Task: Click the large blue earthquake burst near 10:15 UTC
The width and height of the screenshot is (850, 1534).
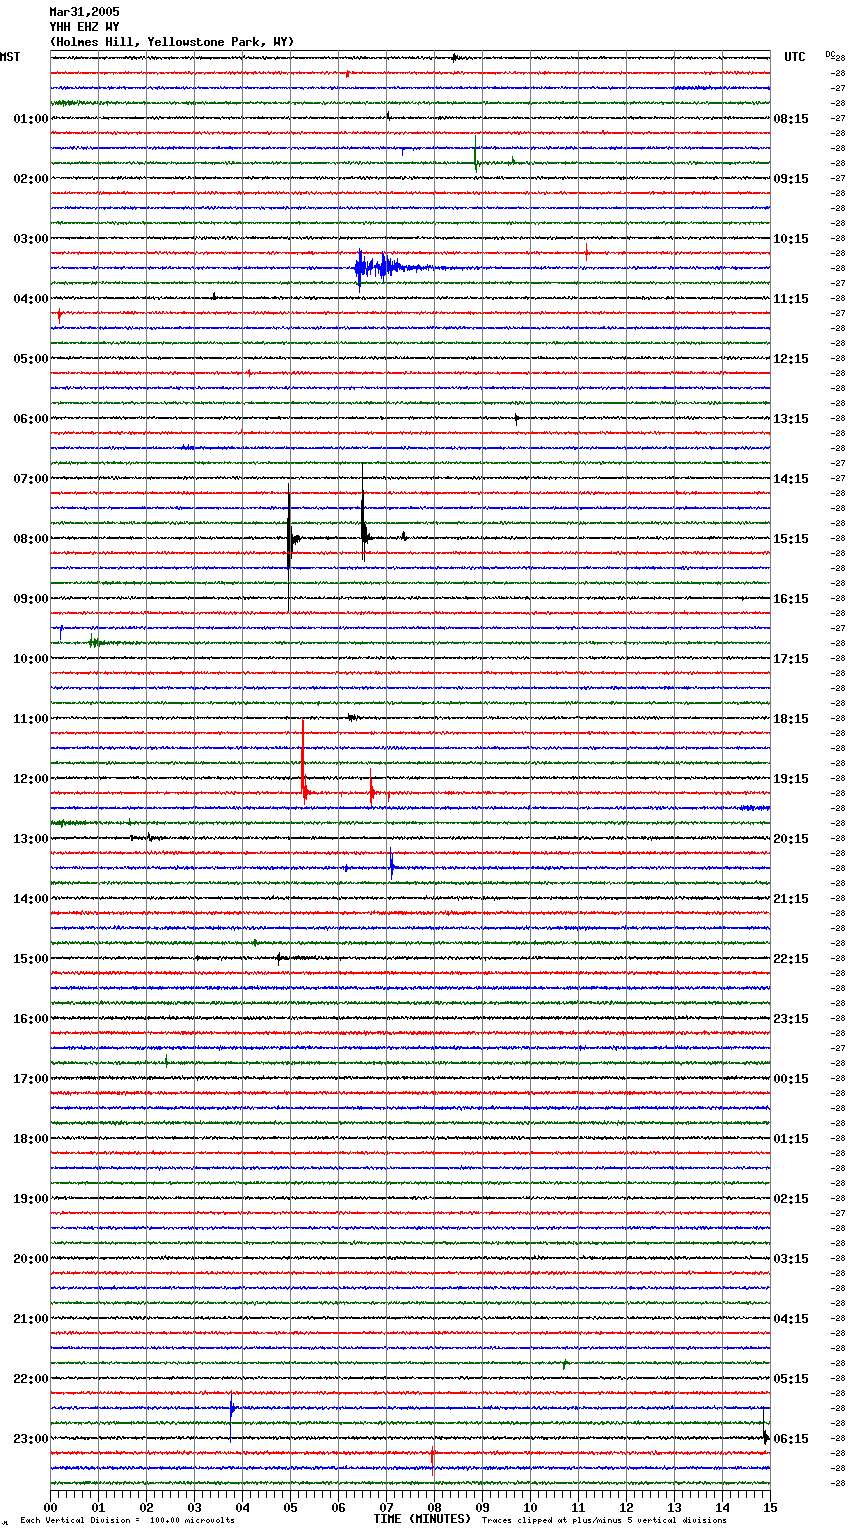Action: tap(385, 268)
